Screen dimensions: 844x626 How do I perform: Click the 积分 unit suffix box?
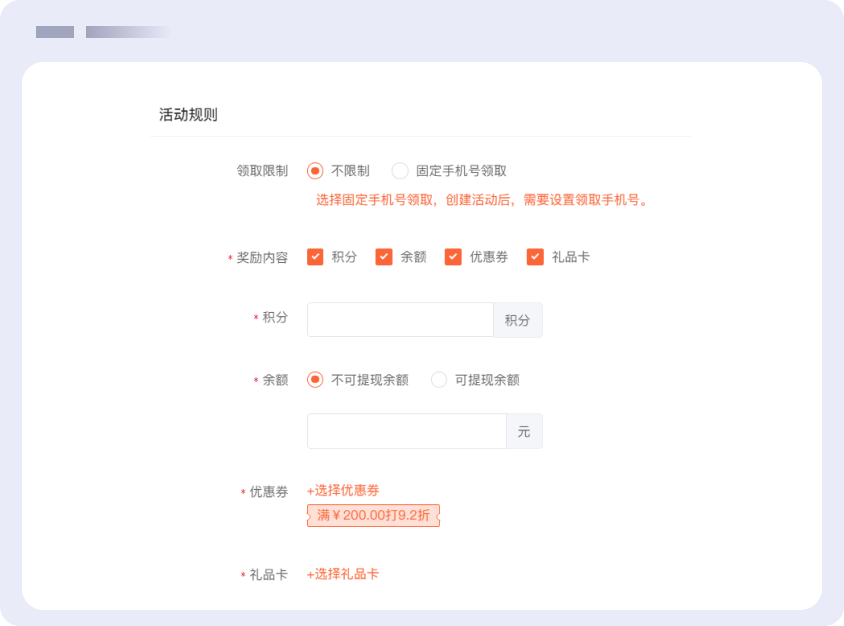[517, 320]
